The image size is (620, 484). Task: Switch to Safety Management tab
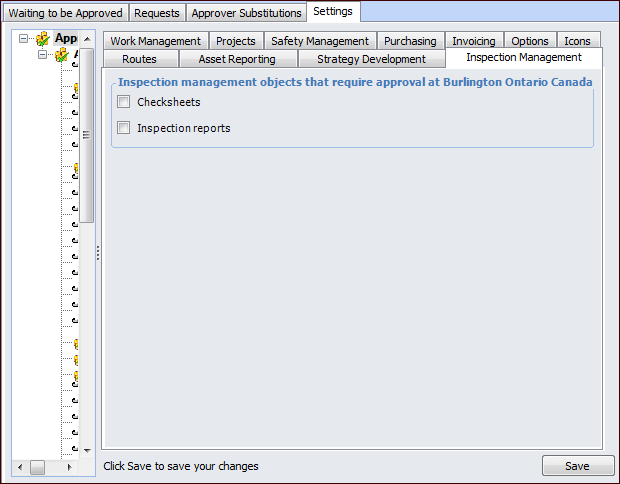coord(320,41)
